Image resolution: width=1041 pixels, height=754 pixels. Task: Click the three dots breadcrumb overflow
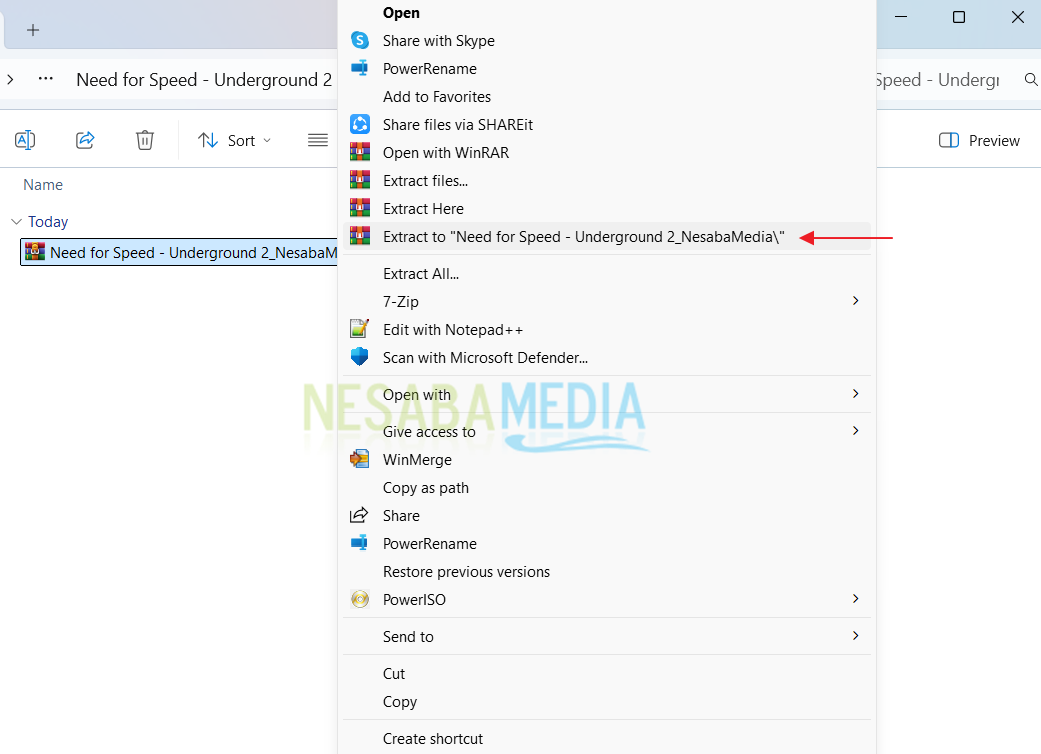[x=46, y=79]
